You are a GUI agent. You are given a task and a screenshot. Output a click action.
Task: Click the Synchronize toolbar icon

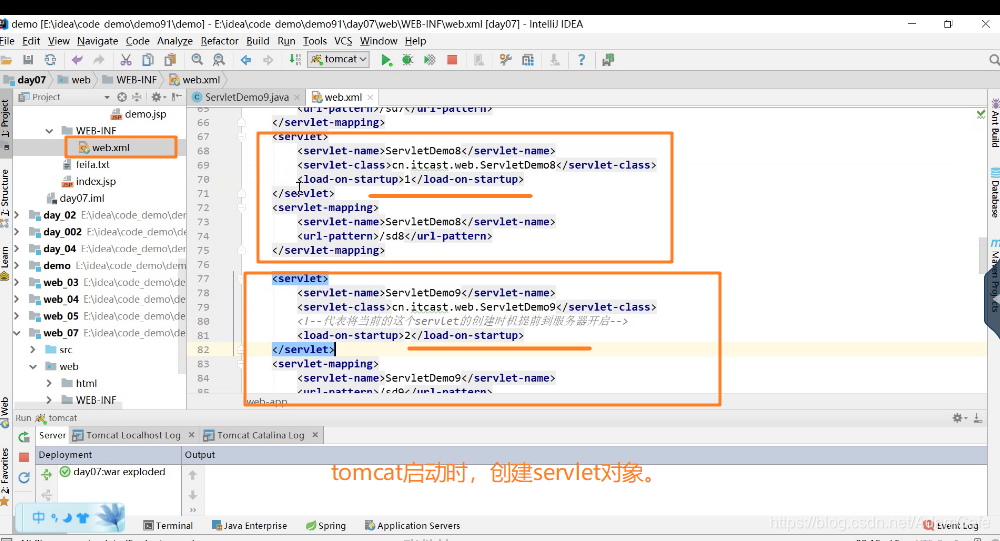(50, 59)
